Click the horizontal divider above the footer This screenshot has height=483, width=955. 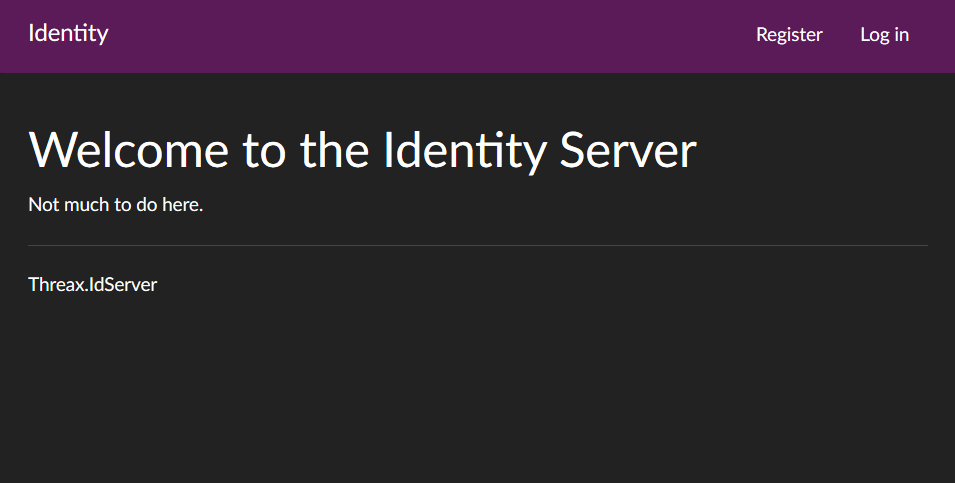click(x=478, y=245)
